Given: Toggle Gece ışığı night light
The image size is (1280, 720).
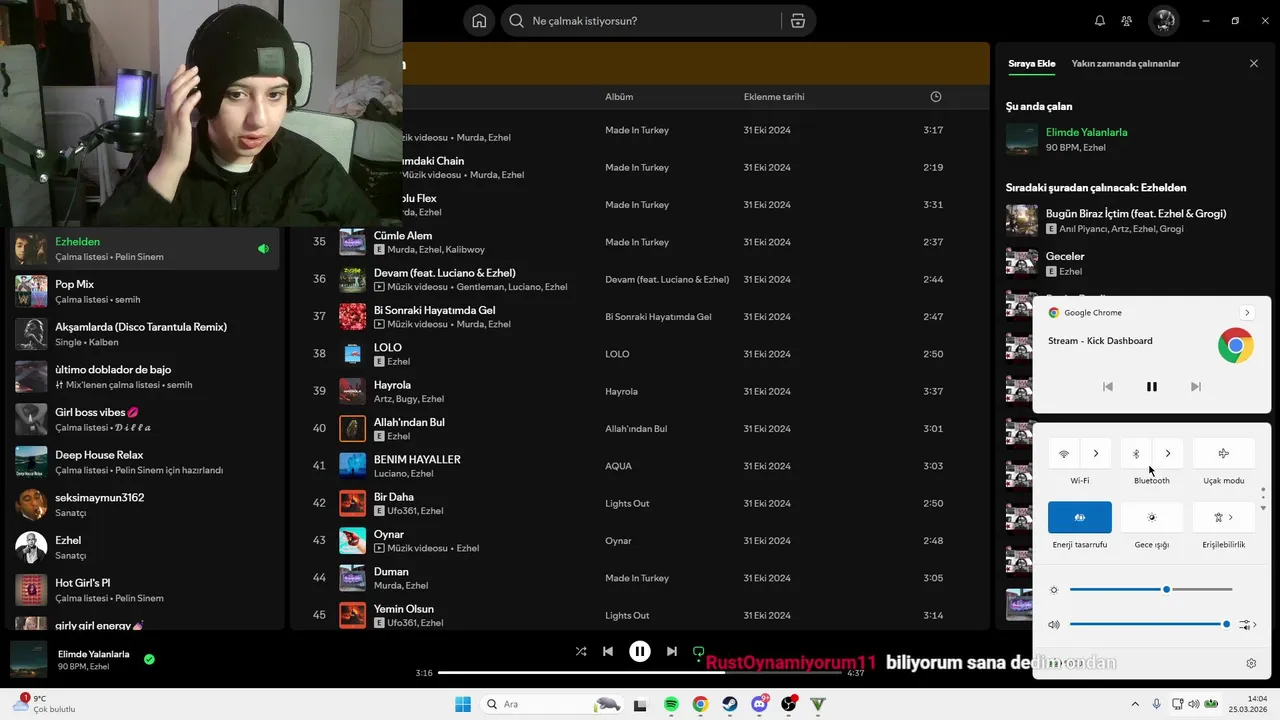Looking at the screenshot, I should pos(1152,517).
